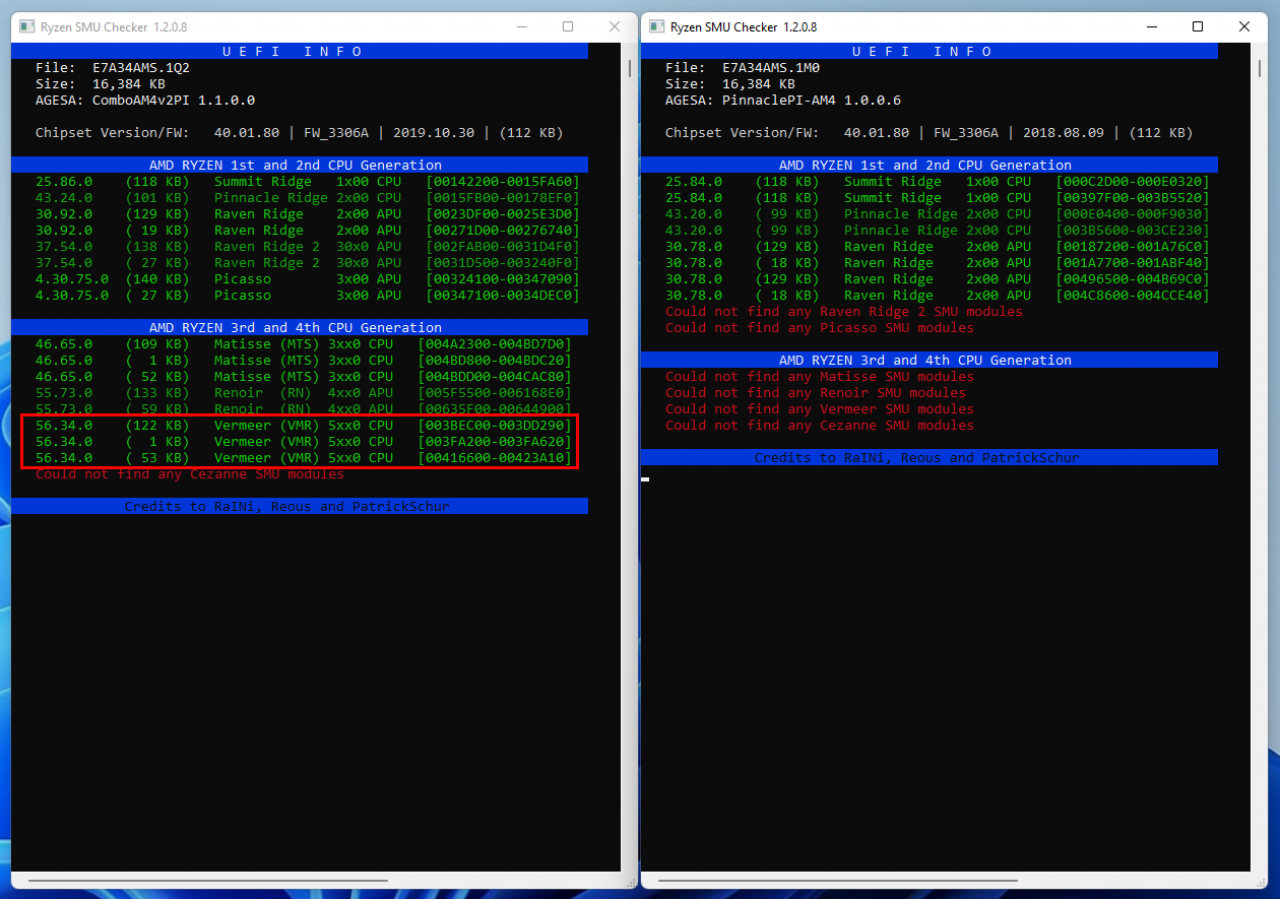Click Matisse address [004BD800-004BDC20]
This screenshot has width=1280, height=899.
[x=495, y=360]
